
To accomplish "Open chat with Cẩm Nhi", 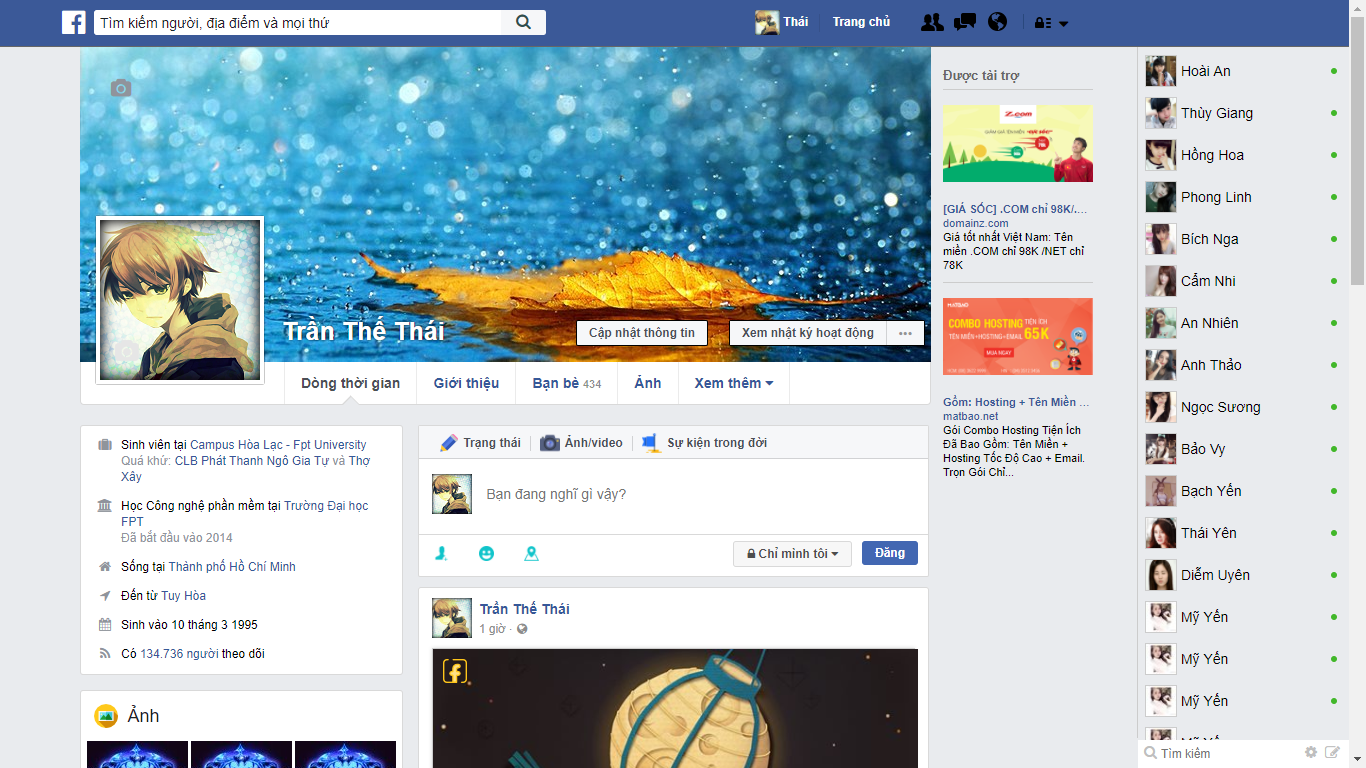I will 1243,281.
